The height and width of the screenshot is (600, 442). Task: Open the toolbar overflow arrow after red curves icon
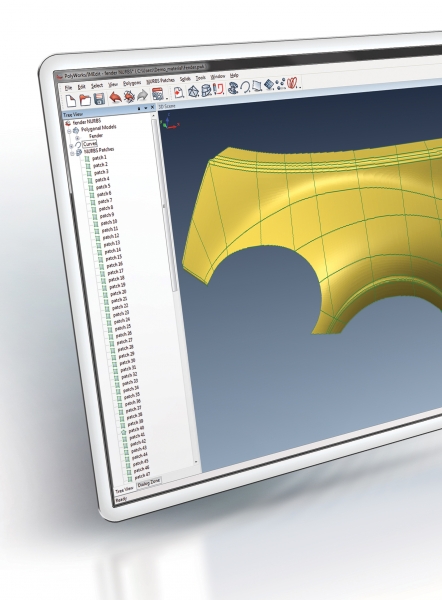click(300, 87)
